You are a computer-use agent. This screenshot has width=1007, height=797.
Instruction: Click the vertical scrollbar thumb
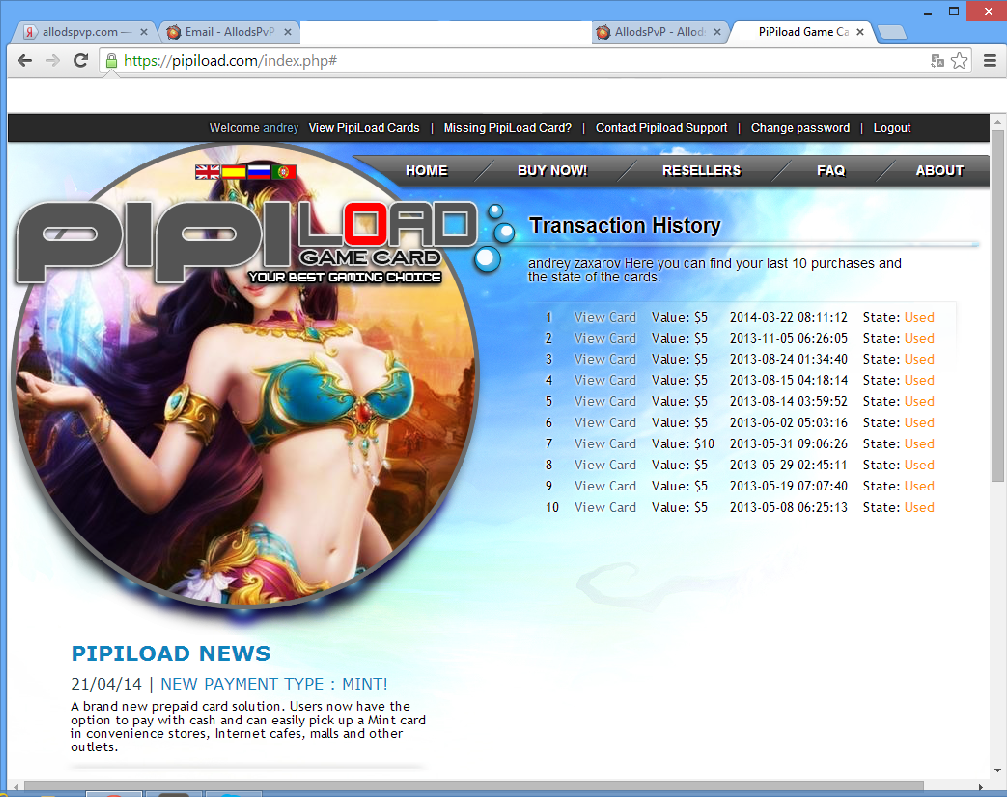click(997, 305)
